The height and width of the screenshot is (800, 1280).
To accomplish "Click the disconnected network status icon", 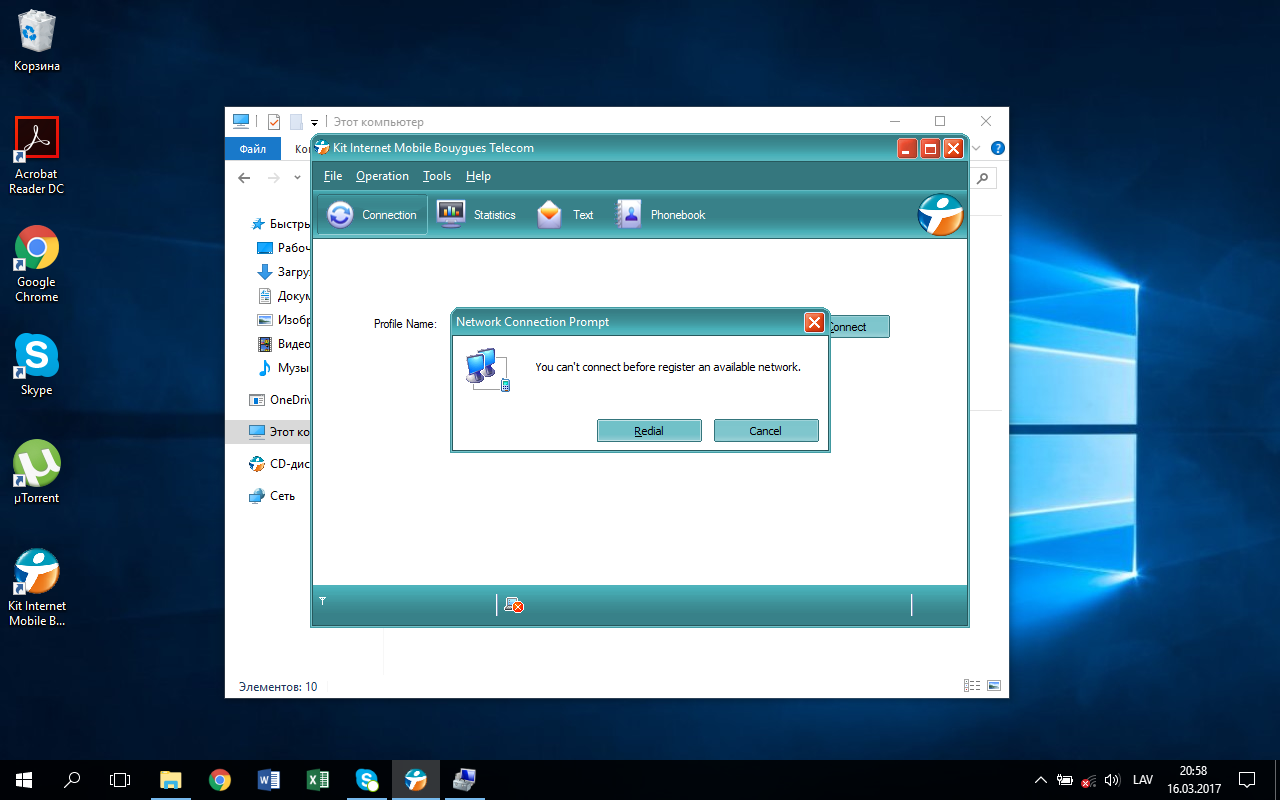I will pos(514,605).
